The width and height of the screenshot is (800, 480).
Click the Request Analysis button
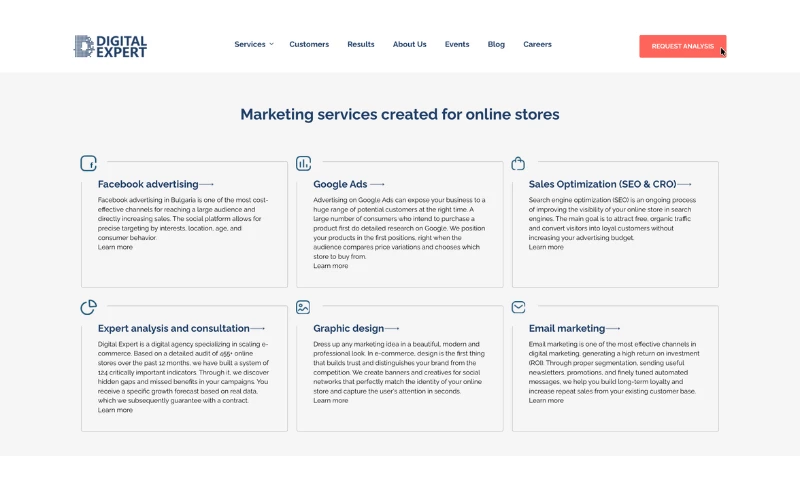(x=683, y=46)
